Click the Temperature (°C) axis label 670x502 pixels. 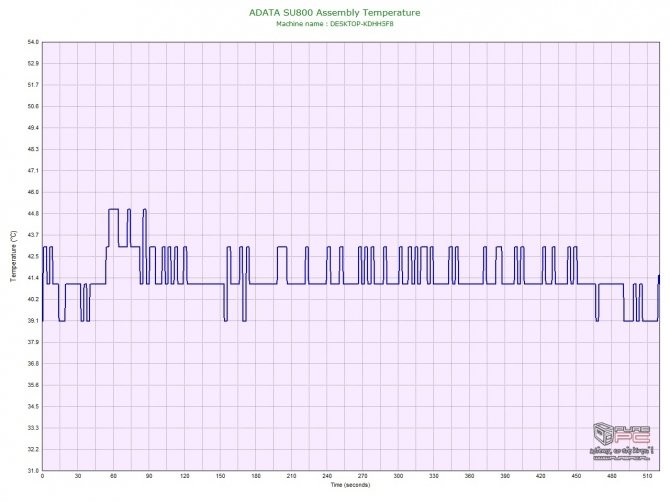[14, 256]
